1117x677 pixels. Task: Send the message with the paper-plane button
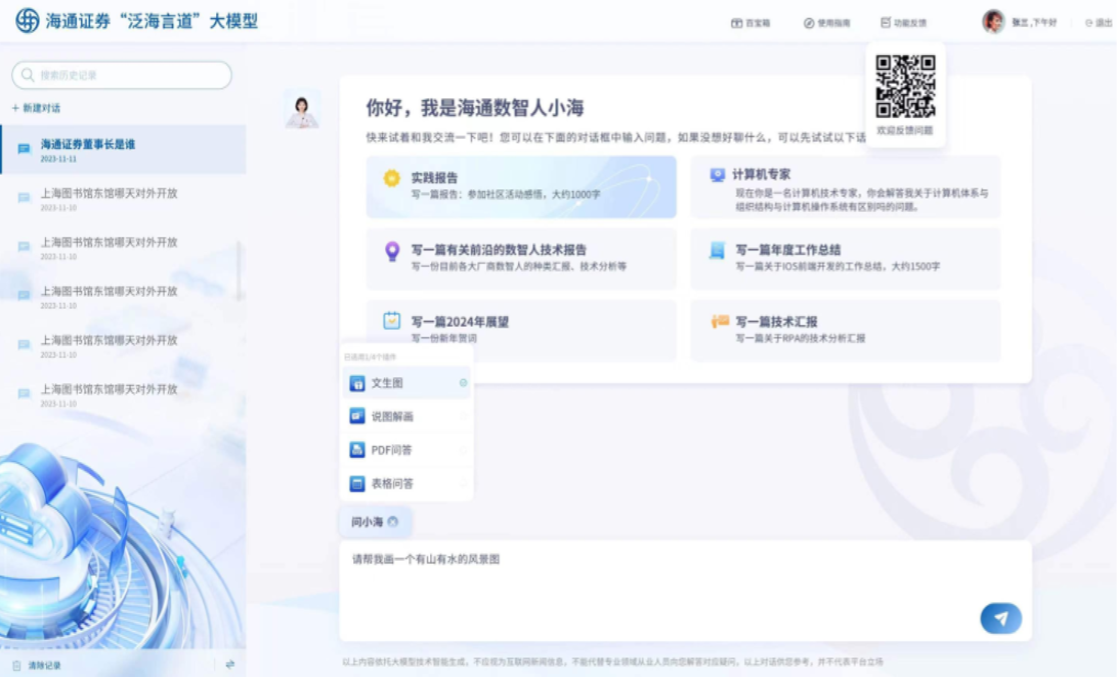pos(1001,619)
